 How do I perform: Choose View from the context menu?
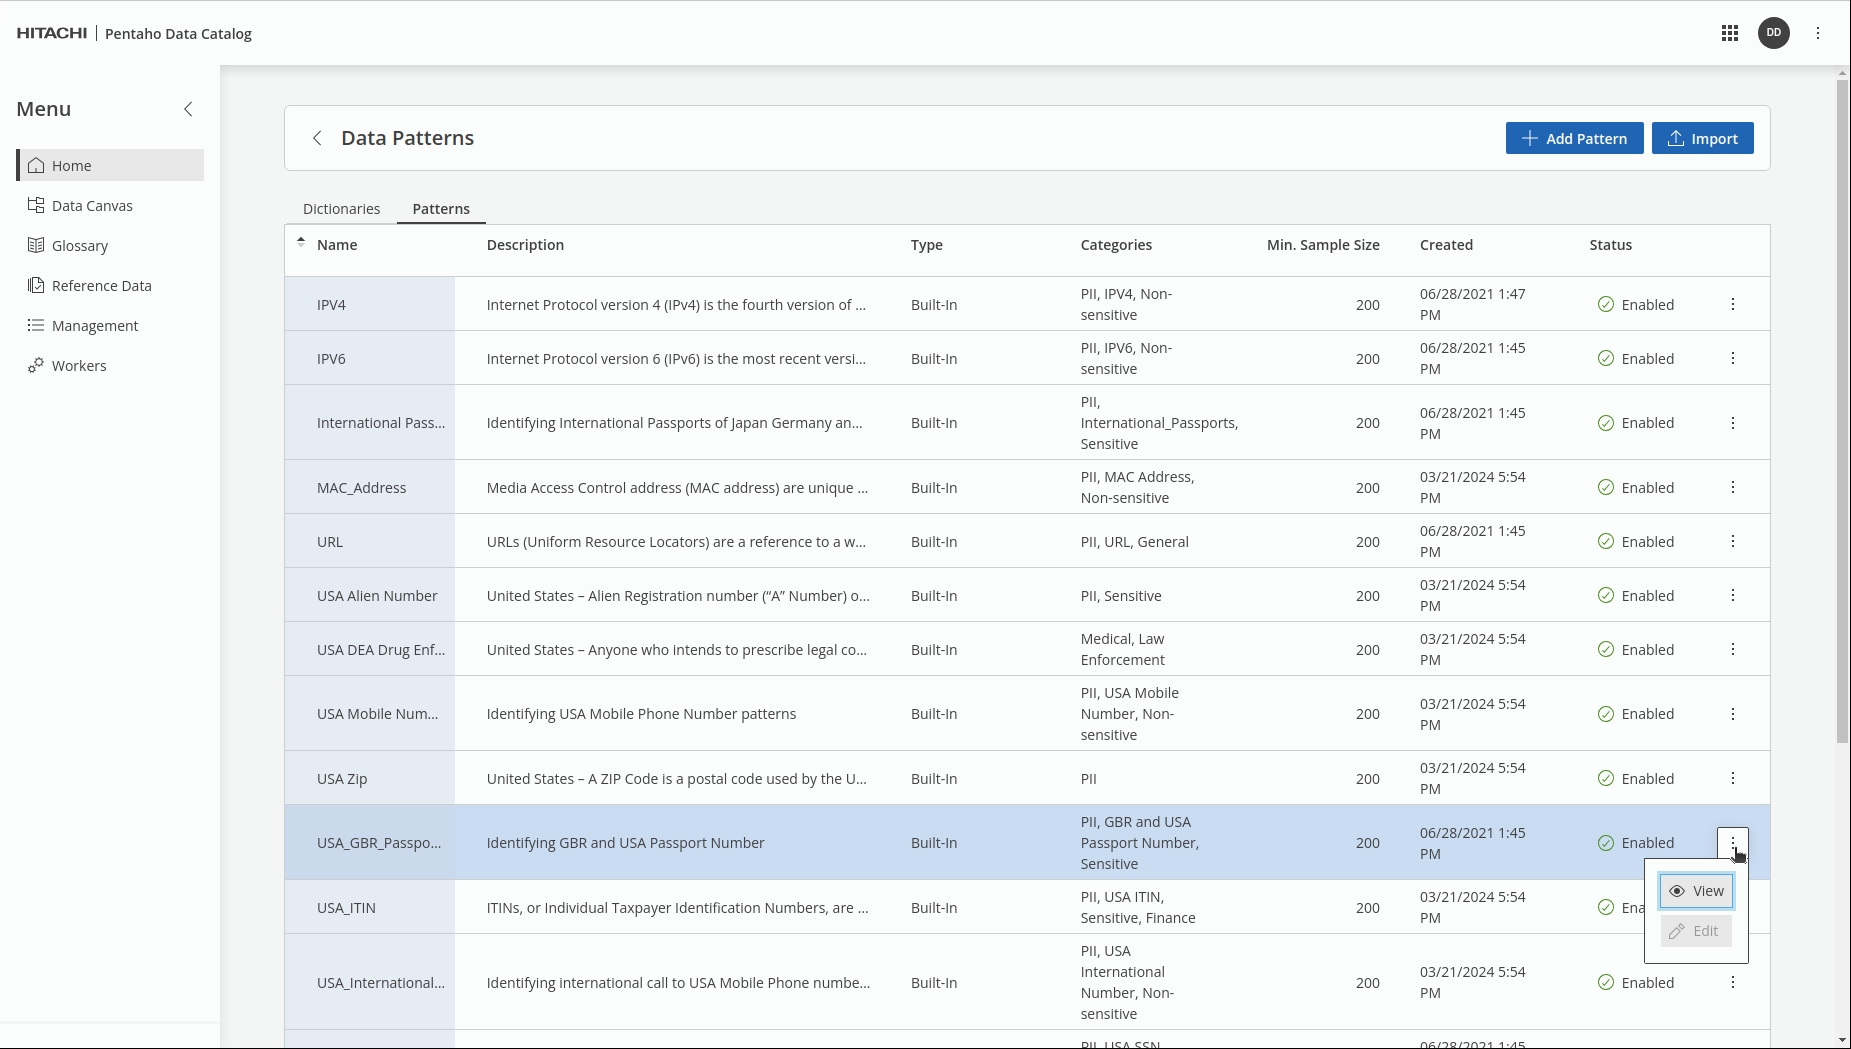pos(1696,891)
